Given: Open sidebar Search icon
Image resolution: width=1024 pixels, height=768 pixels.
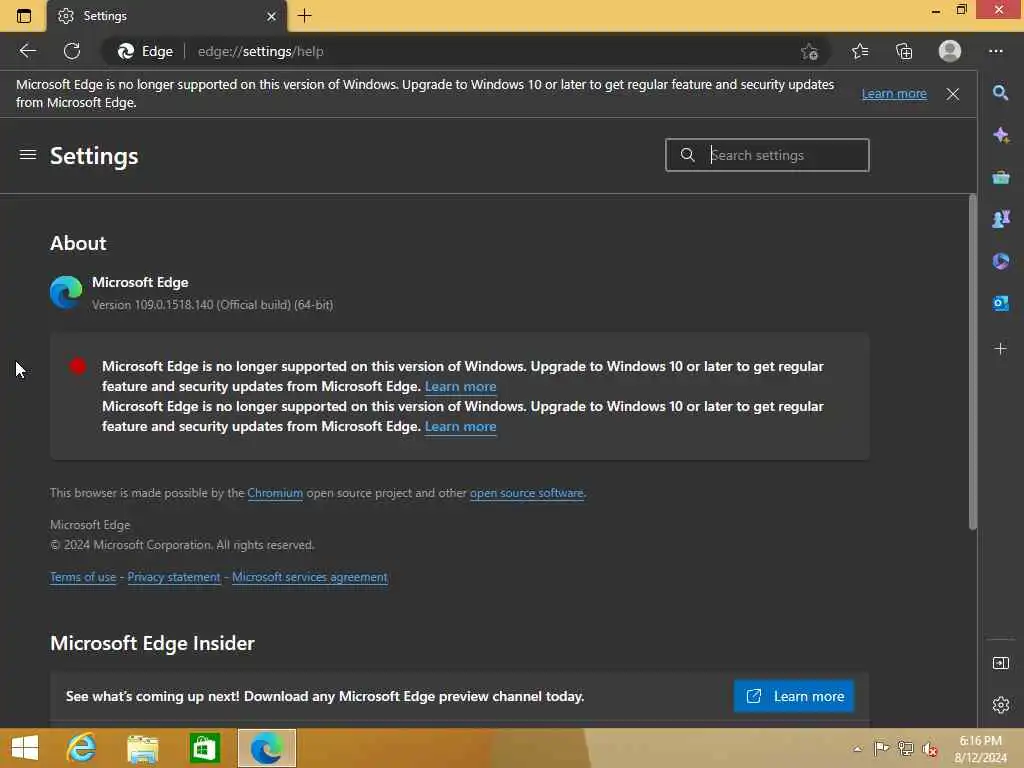Looking at the screenshot, I should pyautogui.click(x=1000, y=93).
